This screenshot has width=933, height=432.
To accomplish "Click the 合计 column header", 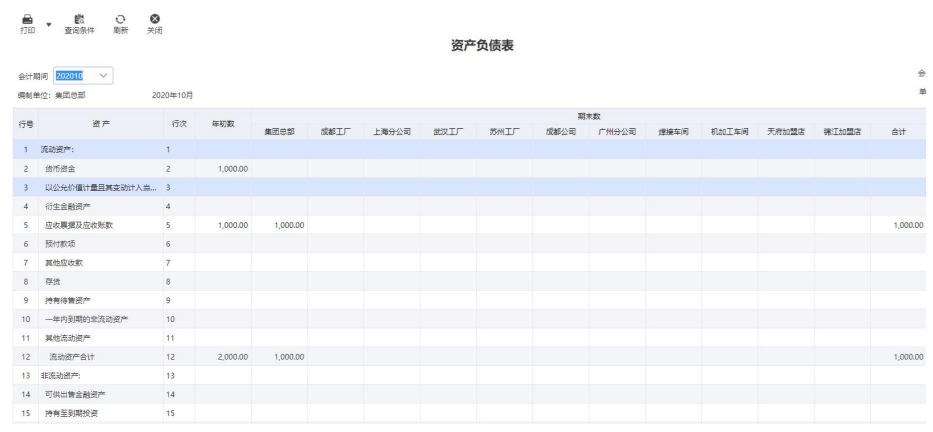I will point(898,131).
